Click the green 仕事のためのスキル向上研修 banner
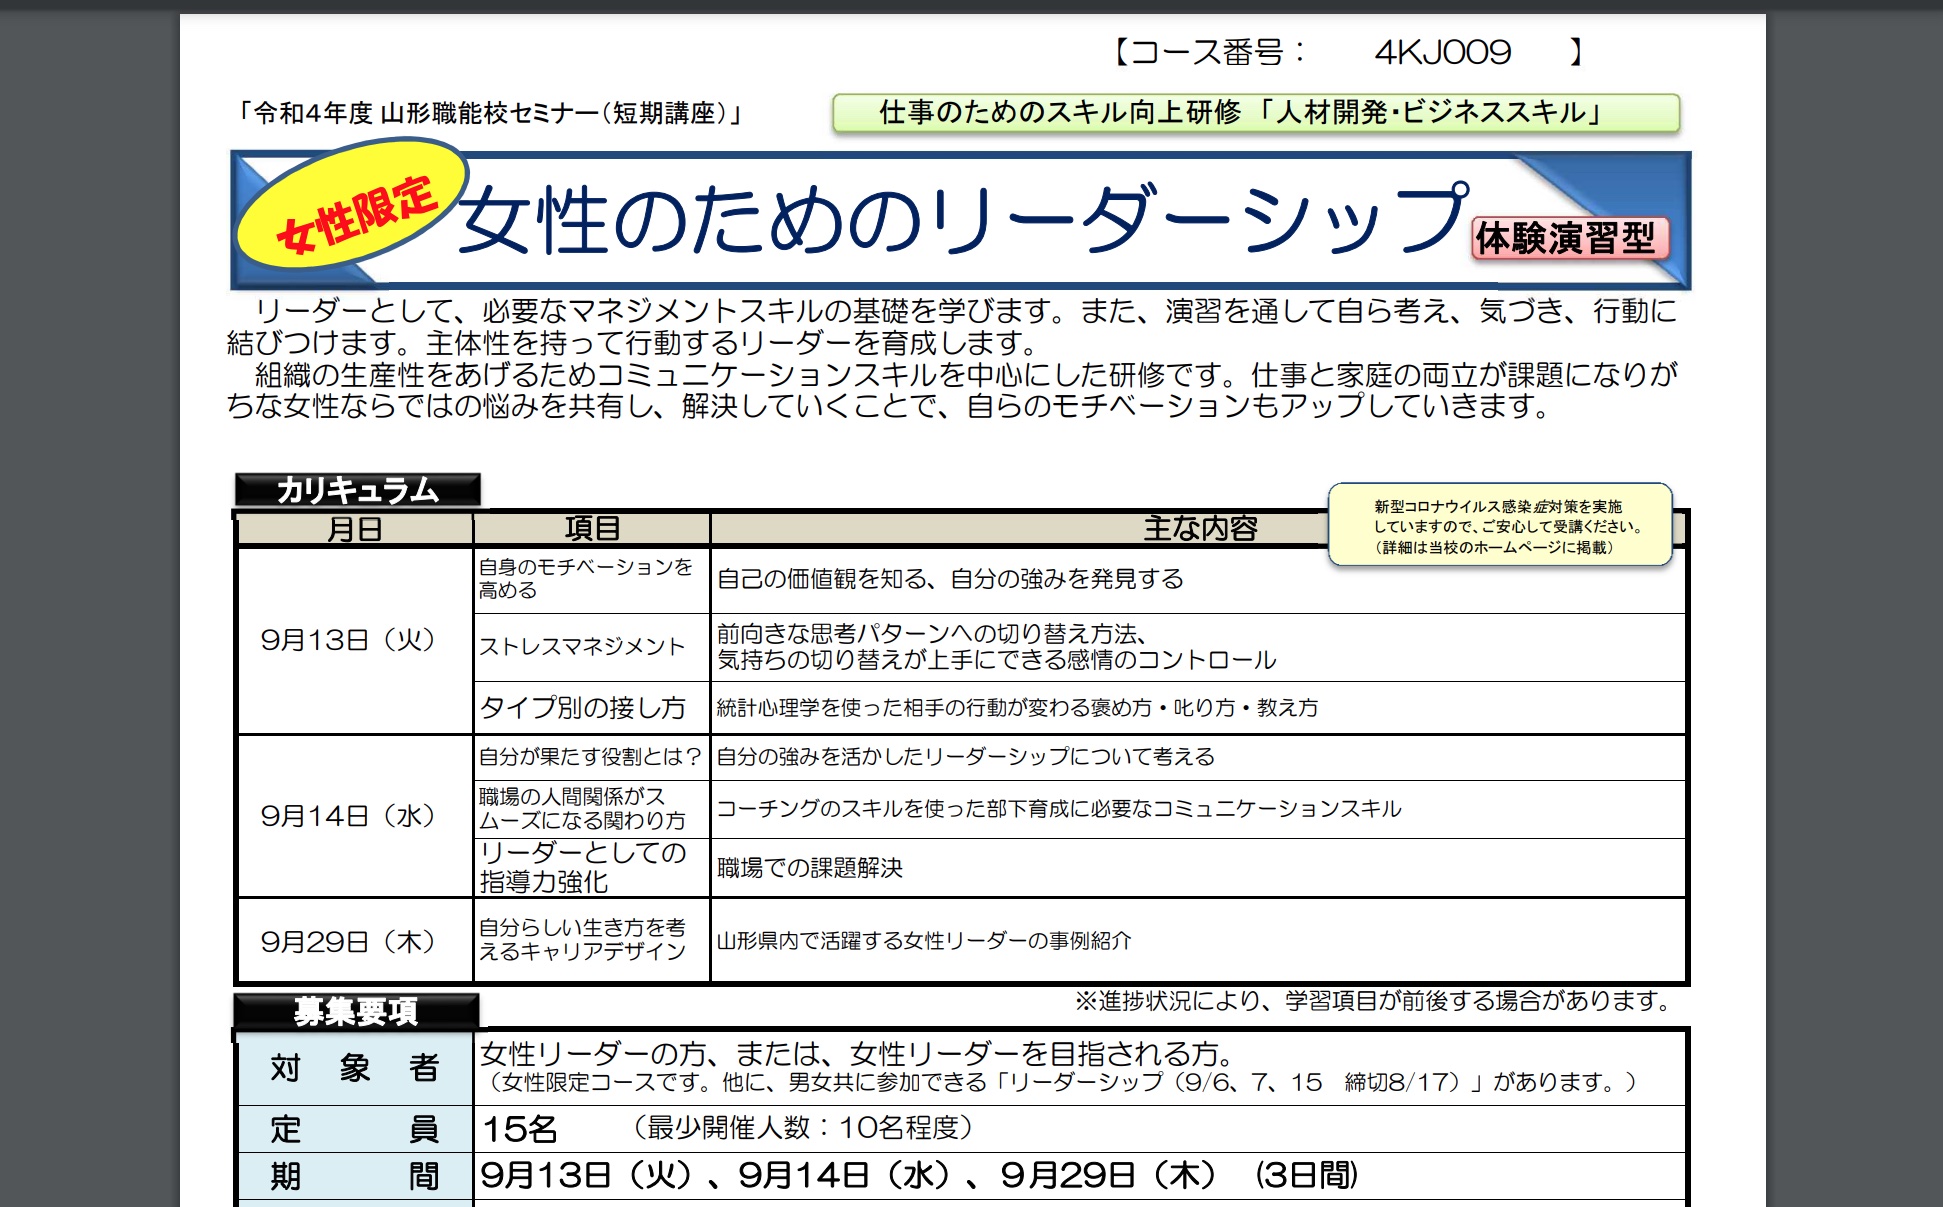1943x1207 pixels. coord(1254,114)
